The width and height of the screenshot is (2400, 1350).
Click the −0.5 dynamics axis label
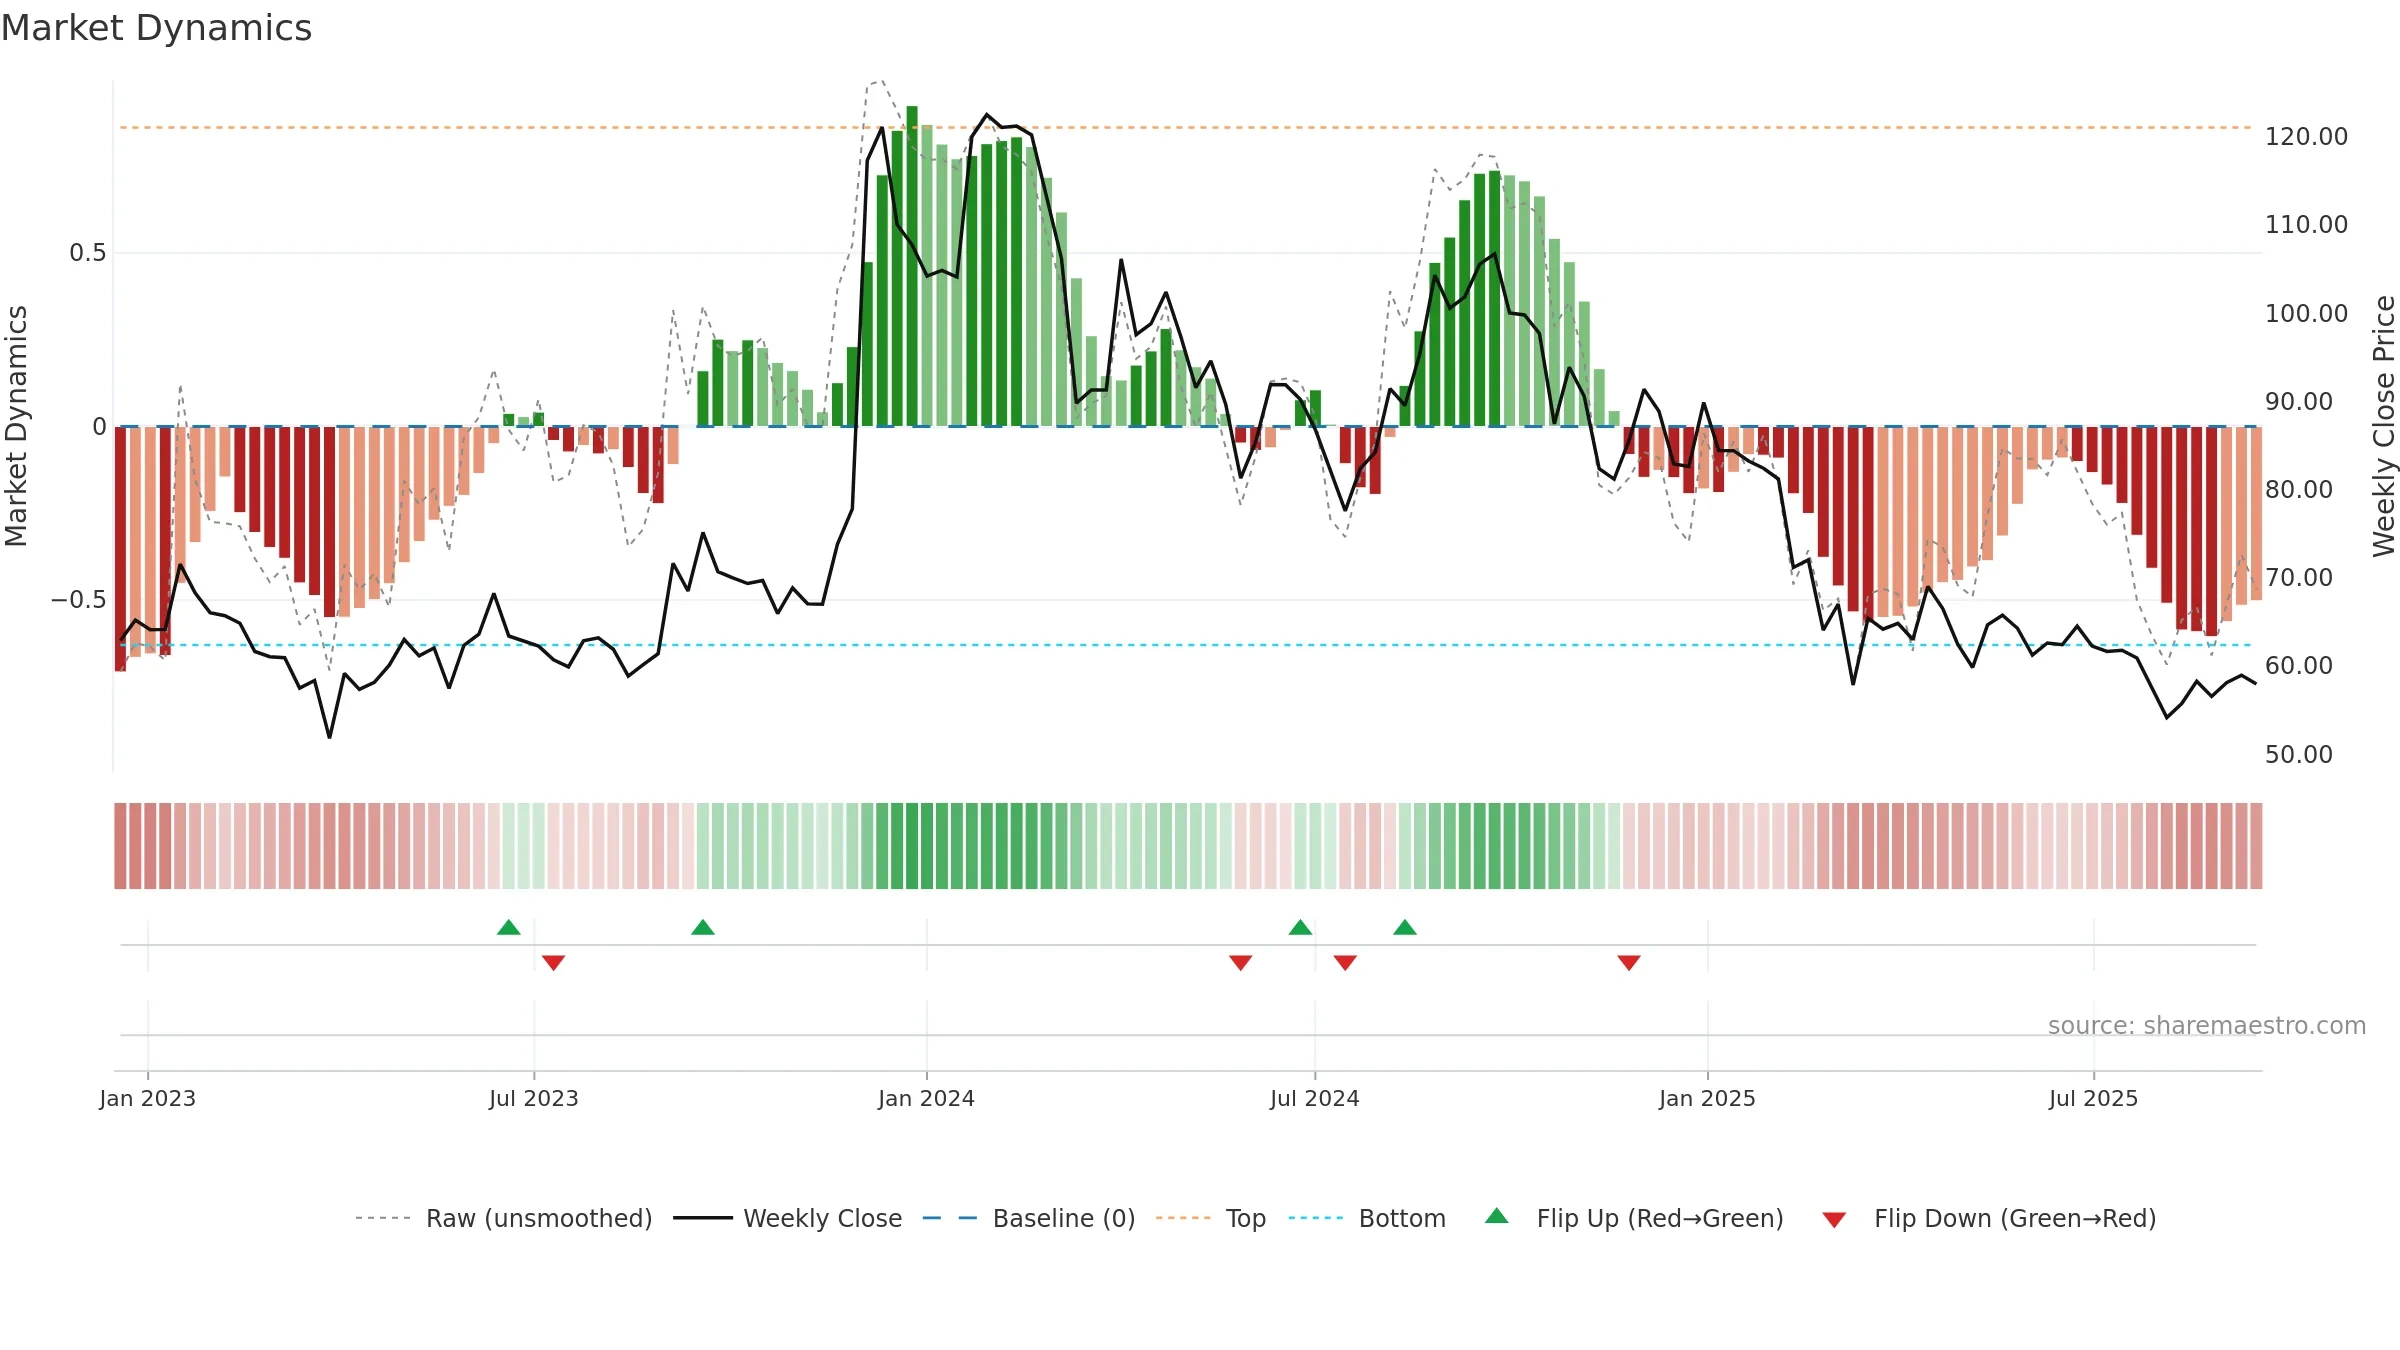(79, 600)
